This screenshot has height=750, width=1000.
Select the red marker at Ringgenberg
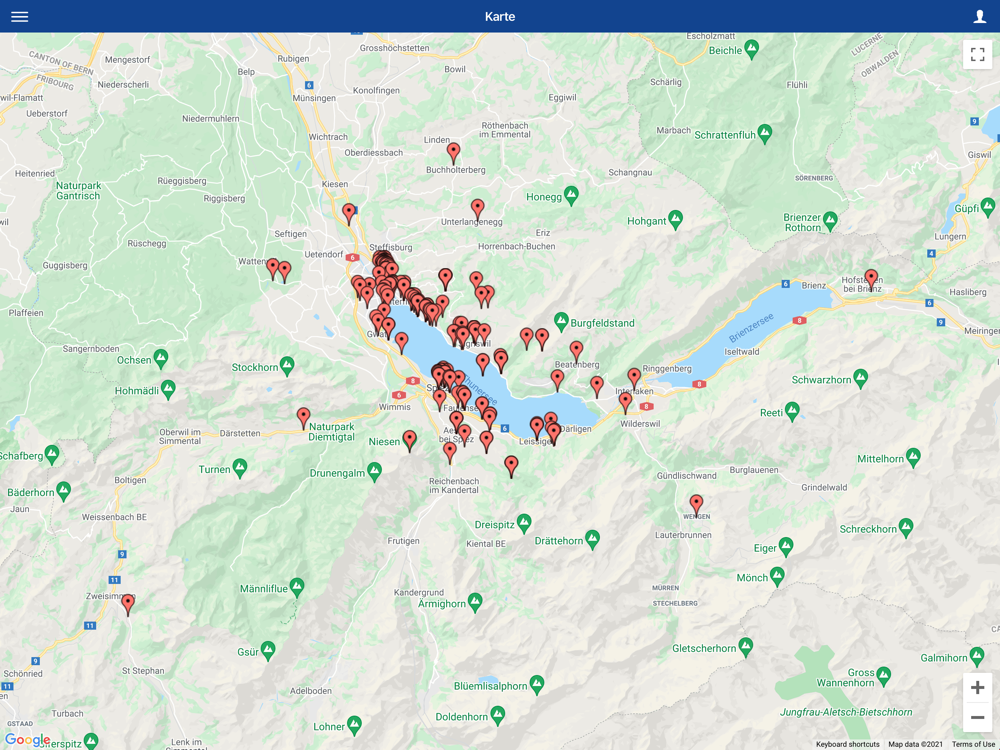click(634, 379)
